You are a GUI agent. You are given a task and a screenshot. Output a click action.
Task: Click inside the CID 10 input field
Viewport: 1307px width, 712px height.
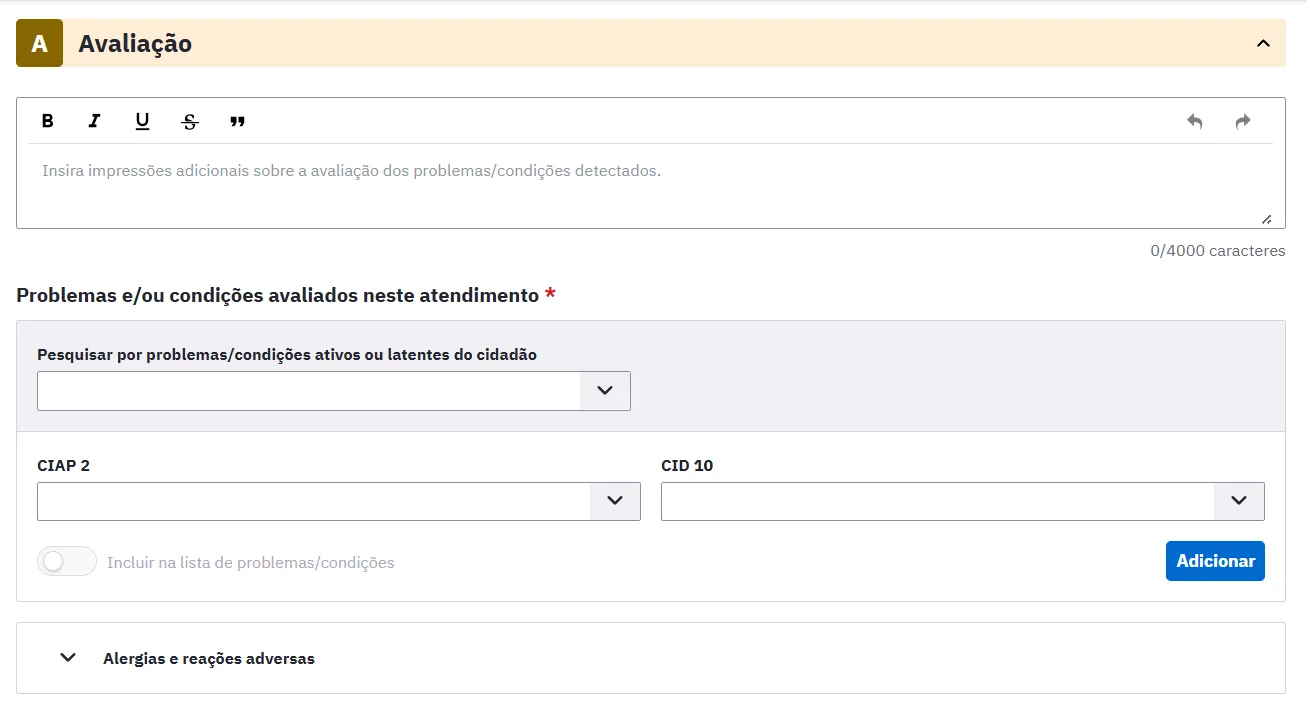pyautogui.click(x=938, y=501)
